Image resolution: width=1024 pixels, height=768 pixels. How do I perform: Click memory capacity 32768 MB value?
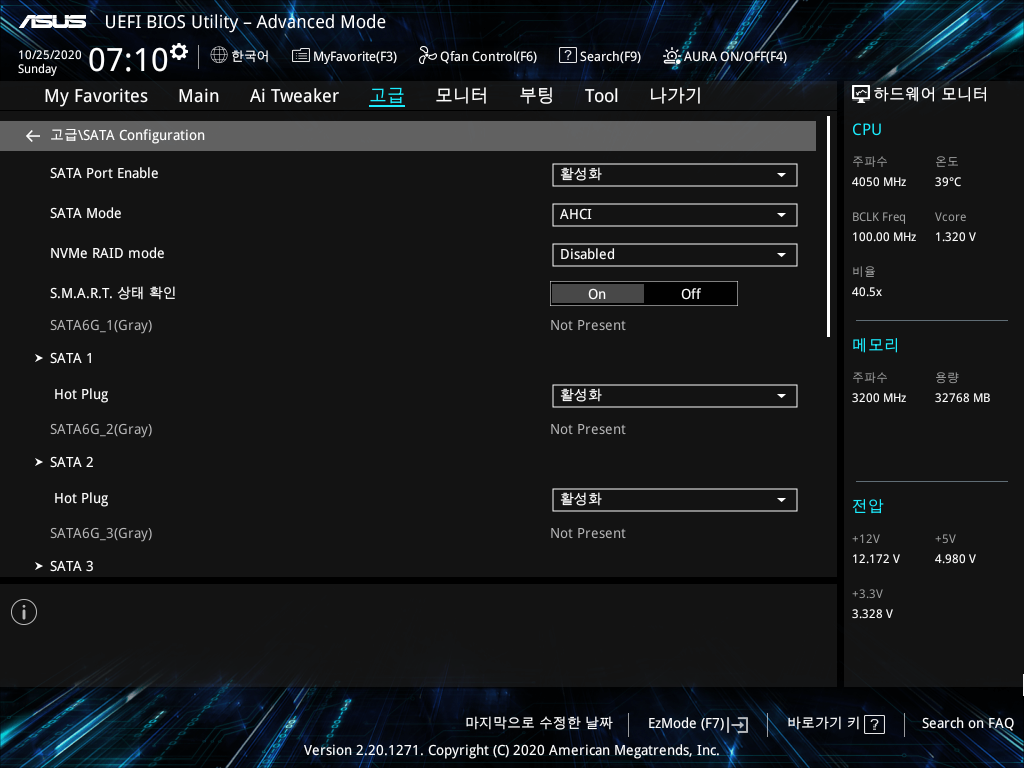pyautogui.click(x=962, y=398)
